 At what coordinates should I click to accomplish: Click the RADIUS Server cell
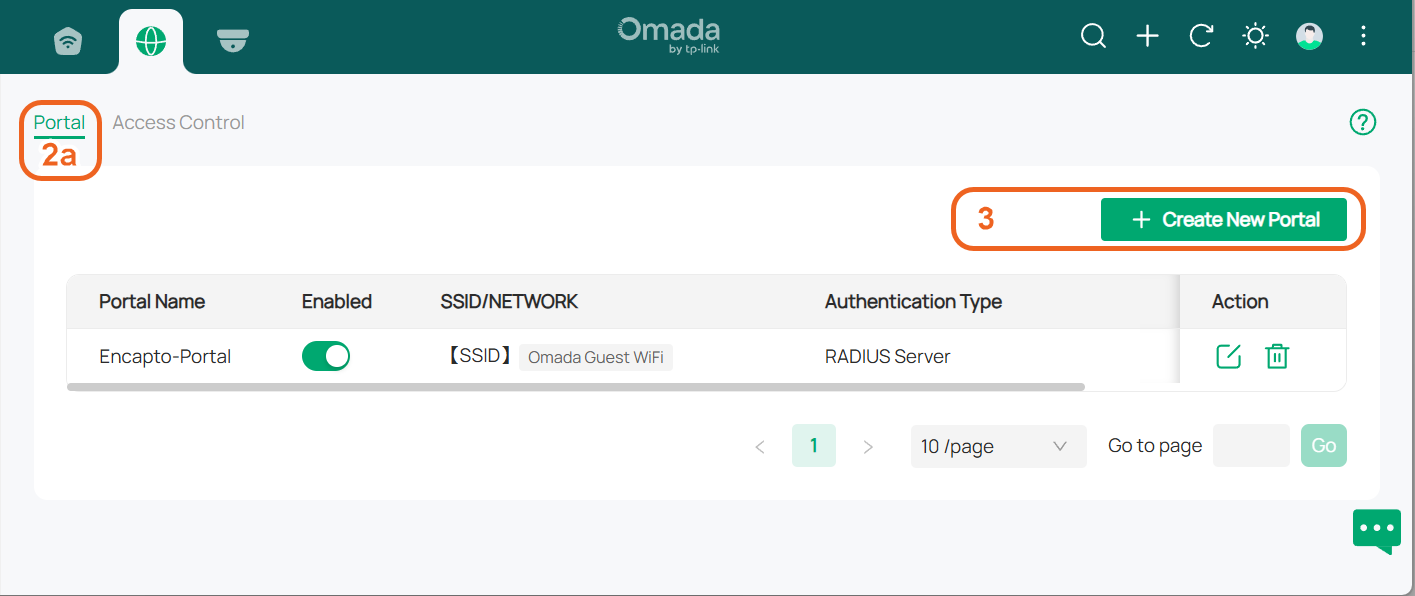click(887, 356)
